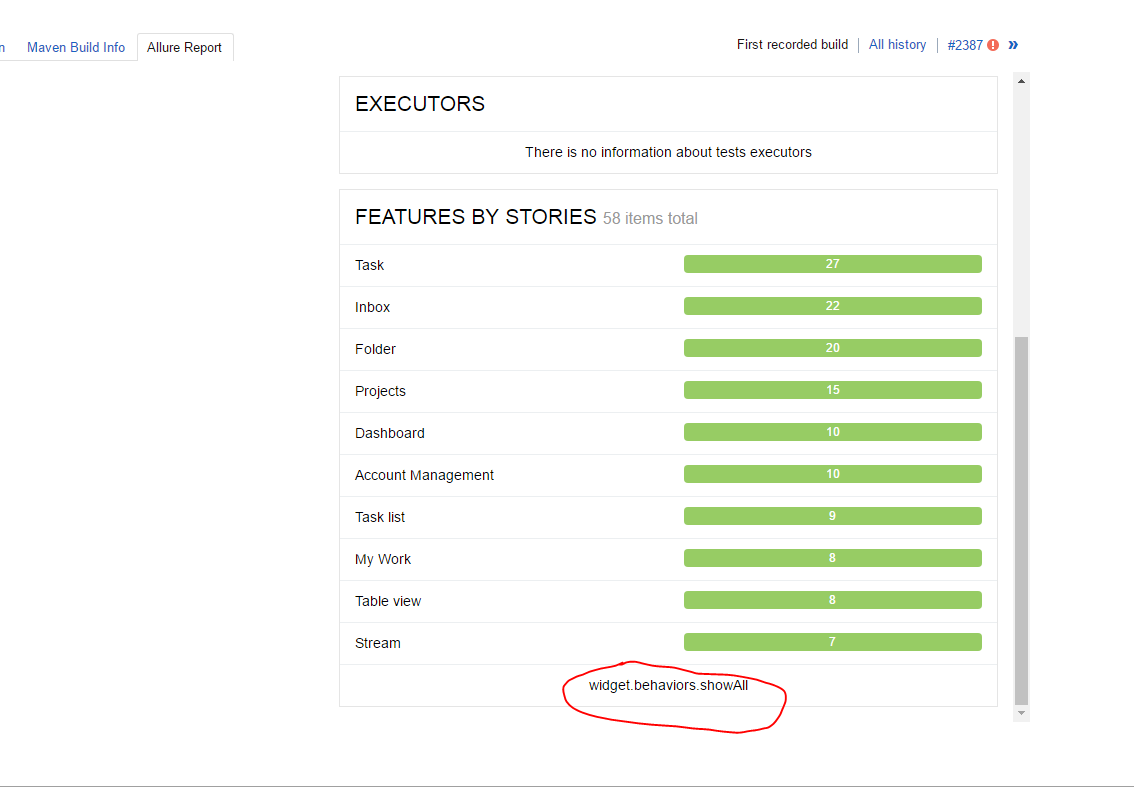The width and height of the screenshot is (1134, 791).
Task: Click the double-chevron next build icon
Action: pyautogui.click(x=1013, y=44)
